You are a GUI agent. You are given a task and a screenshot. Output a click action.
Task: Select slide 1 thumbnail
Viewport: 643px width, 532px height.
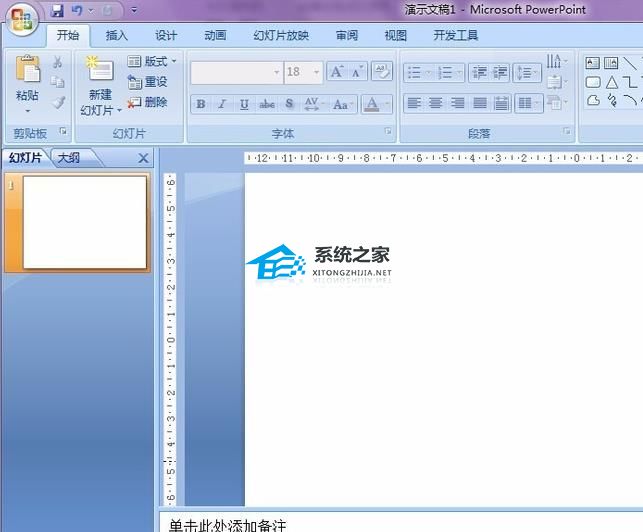84,223
